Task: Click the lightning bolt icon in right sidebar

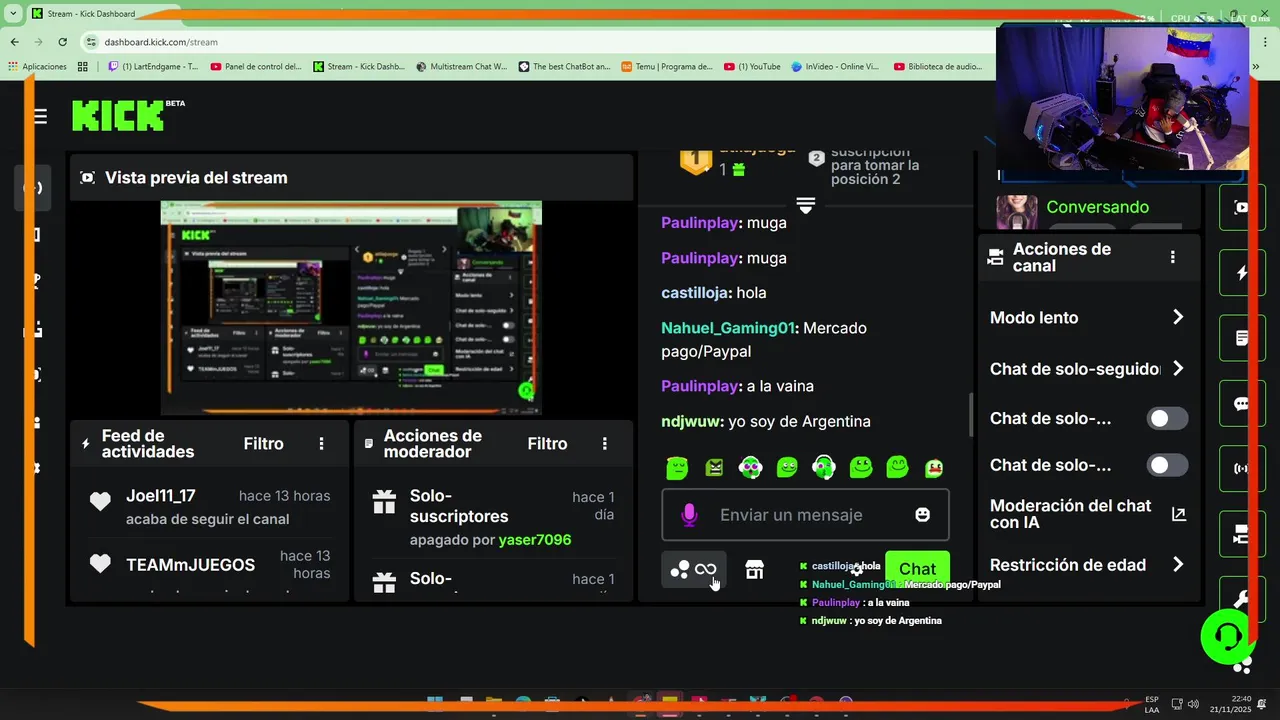Action: pos(1241,272)
